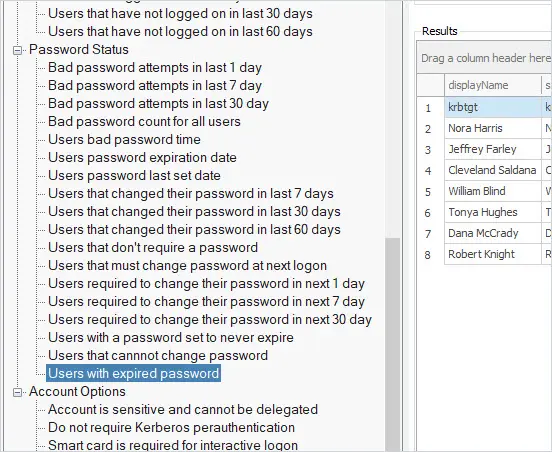This screenshot has height=452, width=552.
Task: Choose Do not require Kerberos perauthentication
Action: 171,427
